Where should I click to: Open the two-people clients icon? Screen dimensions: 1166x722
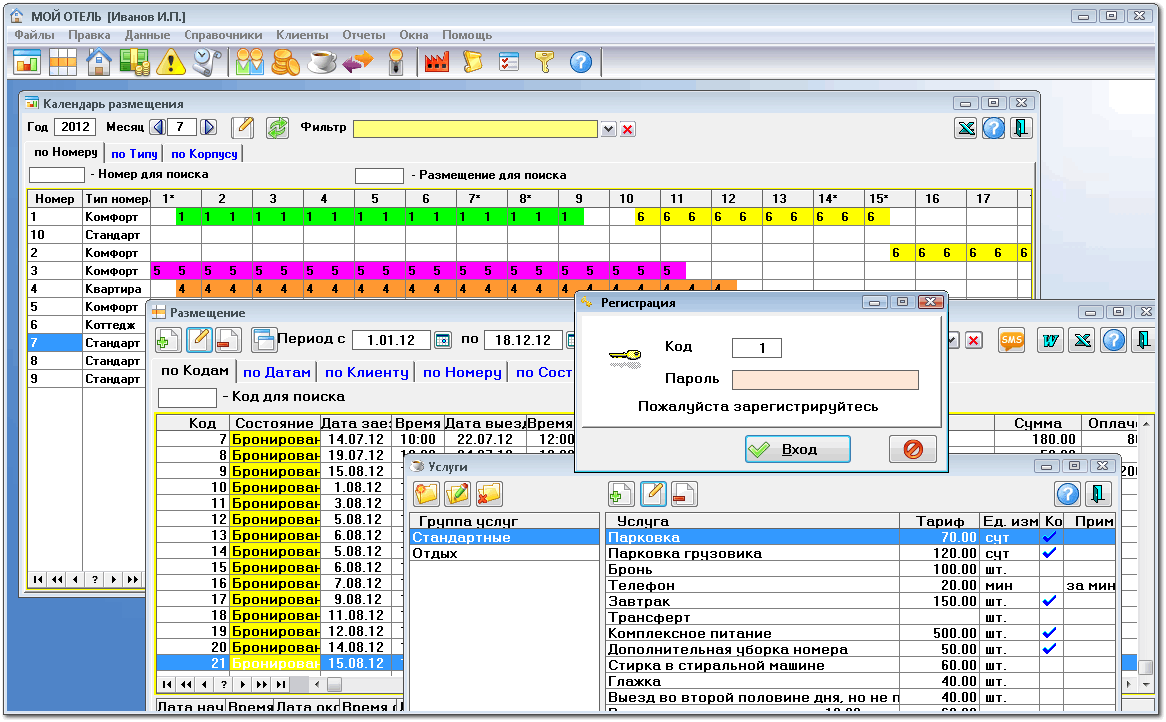[x=249, y=62]
